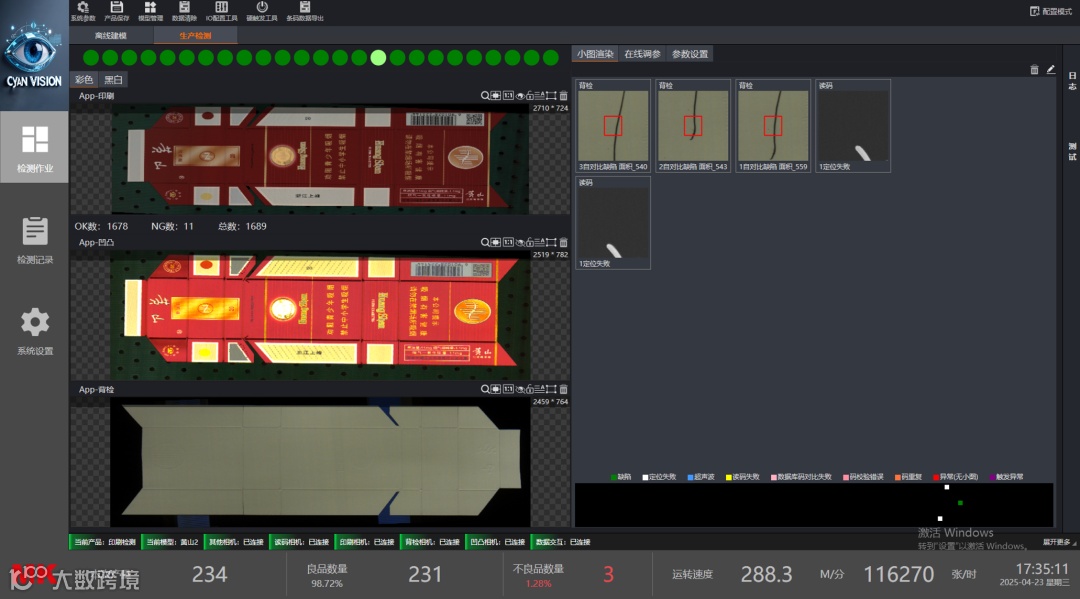Switch image view to 黑白 monochrome mode
1080x599 pixels.
click(114, 80)
